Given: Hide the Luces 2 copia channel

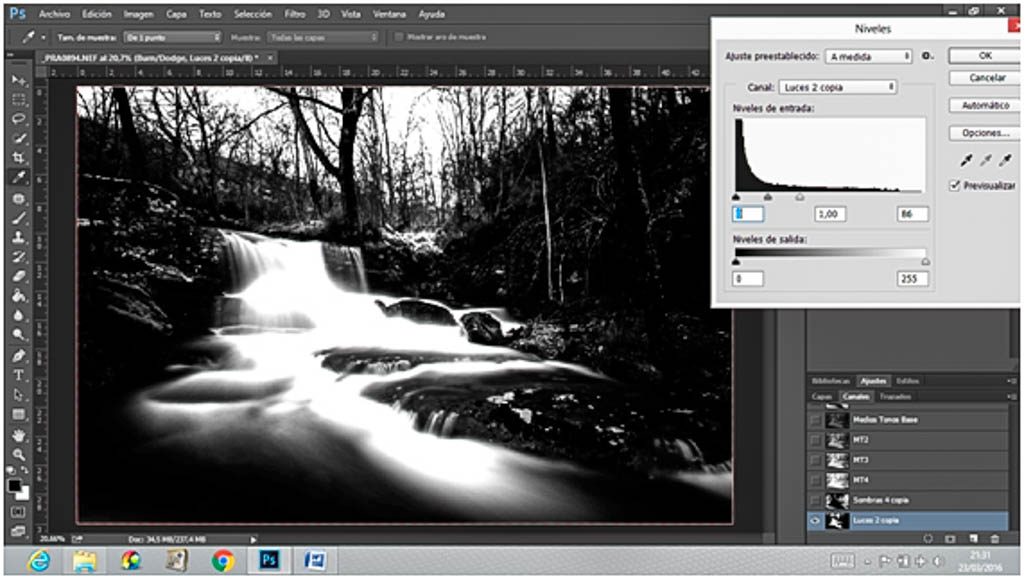Looking at the screenshot, I should pos(816,520).
